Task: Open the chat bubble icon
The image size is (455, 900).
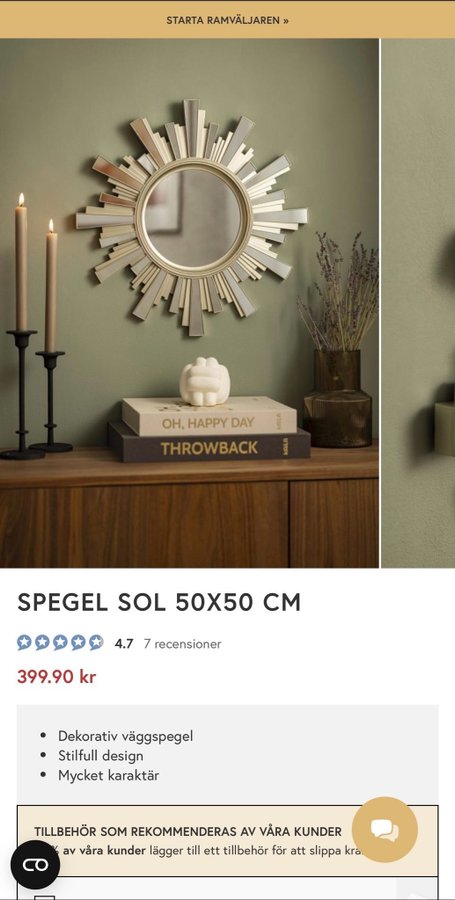Action: [x=384, y=829]
